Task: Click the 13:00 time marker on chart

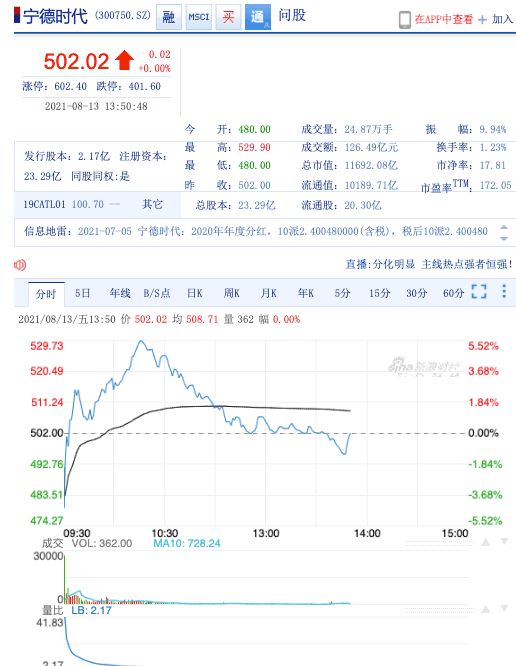Action: [266, 533]
